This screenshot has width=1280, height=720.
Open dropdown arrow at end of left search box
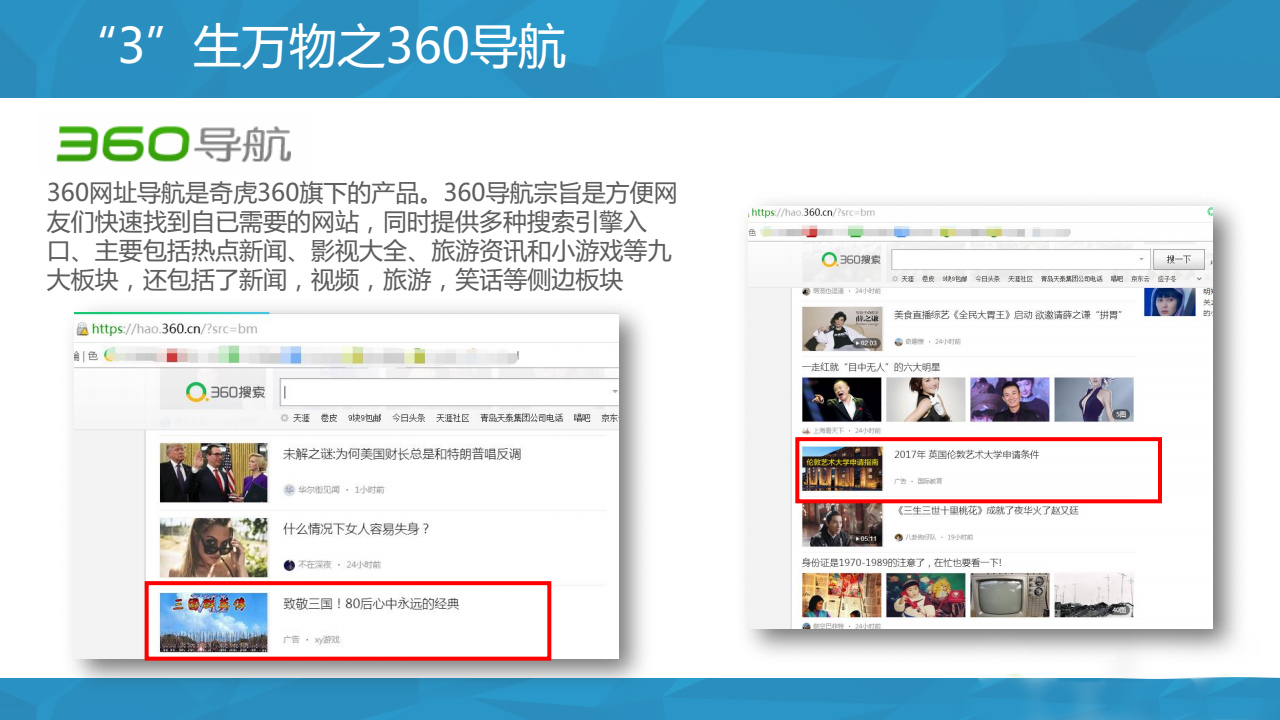click(x=614, y=392)
